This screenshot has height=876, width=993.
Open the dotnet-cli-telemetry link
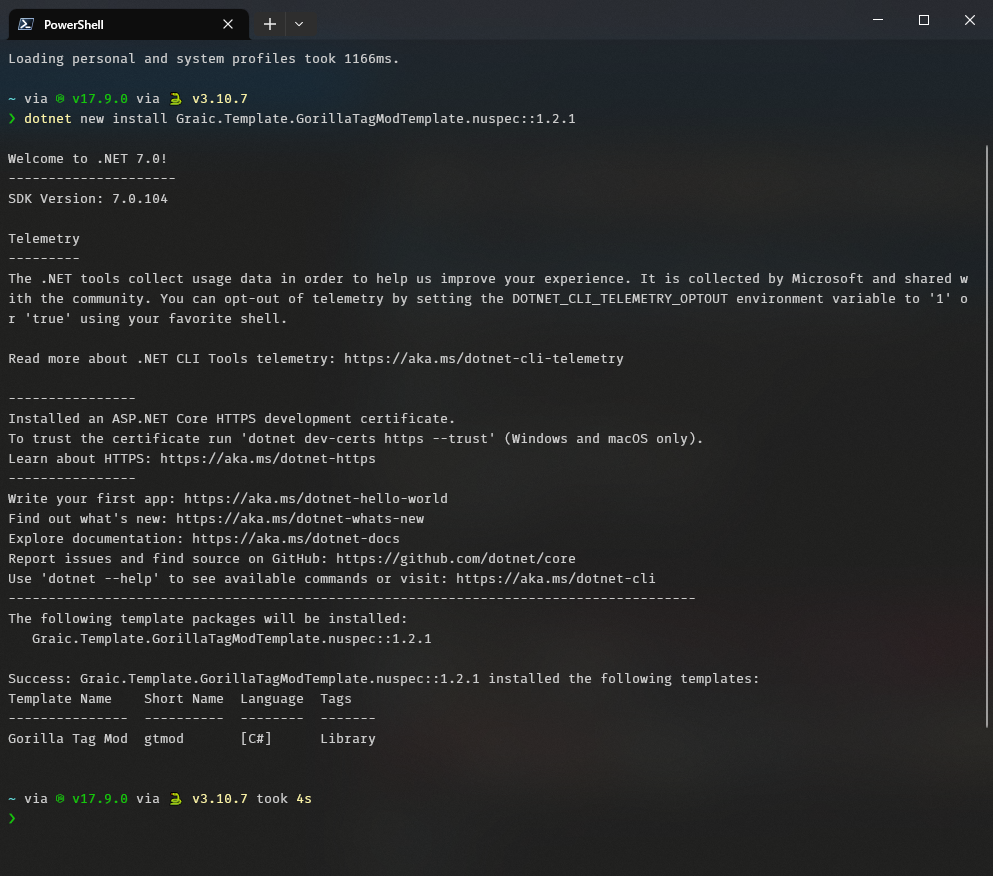click(x=483, y=359)
